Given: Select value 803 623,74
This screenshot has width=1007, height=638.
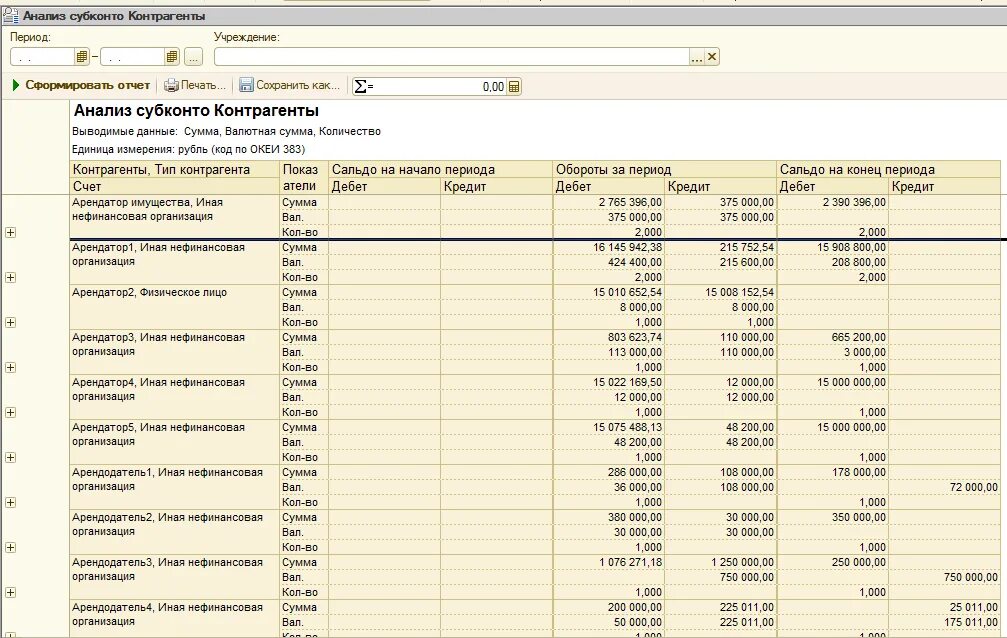Looking at the screenshot, I should point(635,337).
